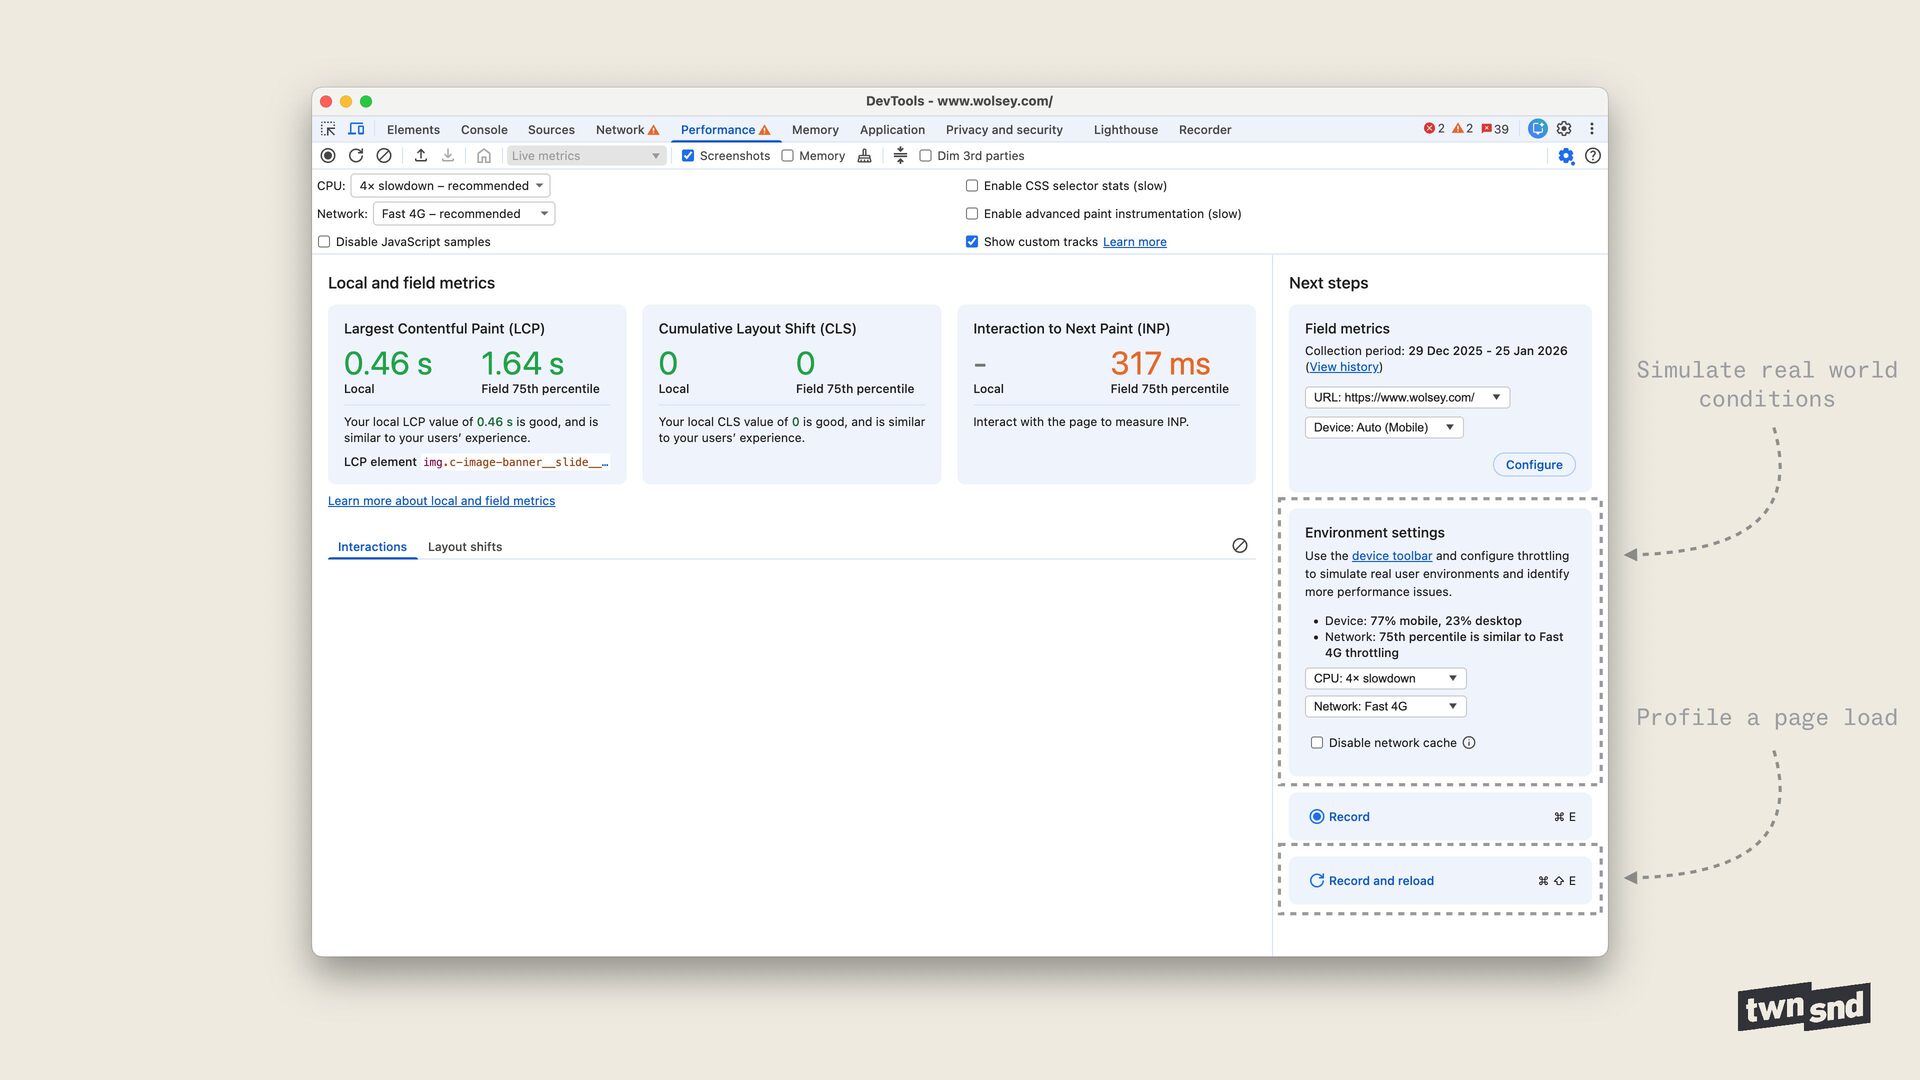Open the DevTools settings gear icon
1920x1080 pixels.
click(x=1564, y=129)
